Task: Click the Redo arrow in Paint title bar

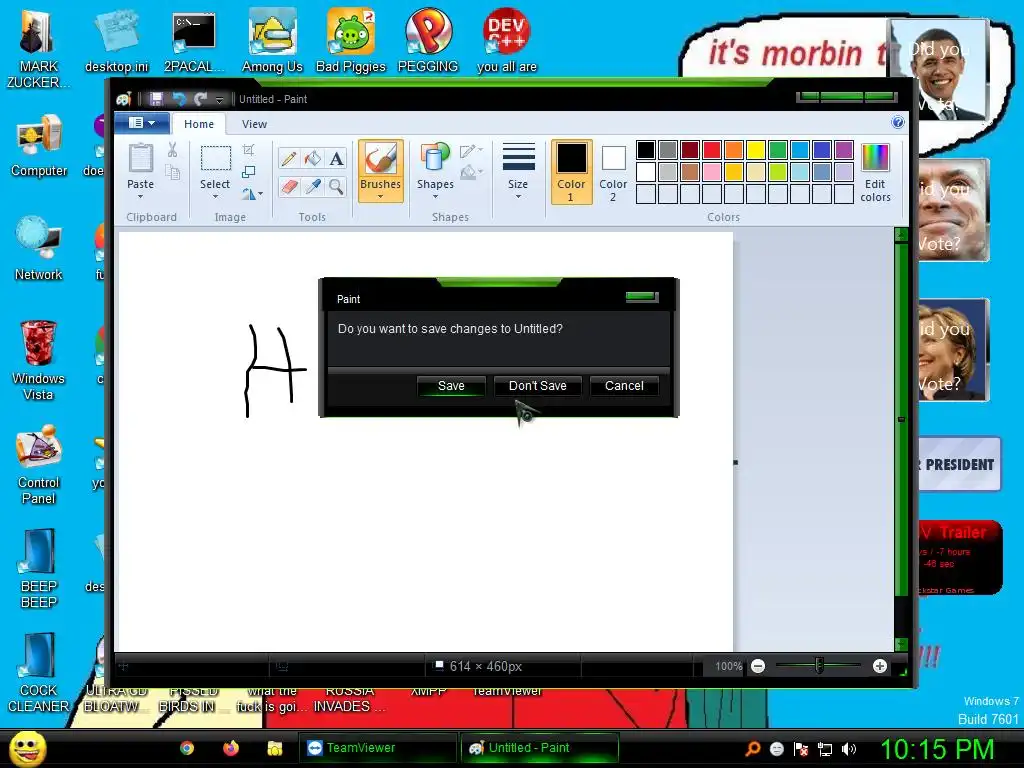Action: click(x=200, y=99)
